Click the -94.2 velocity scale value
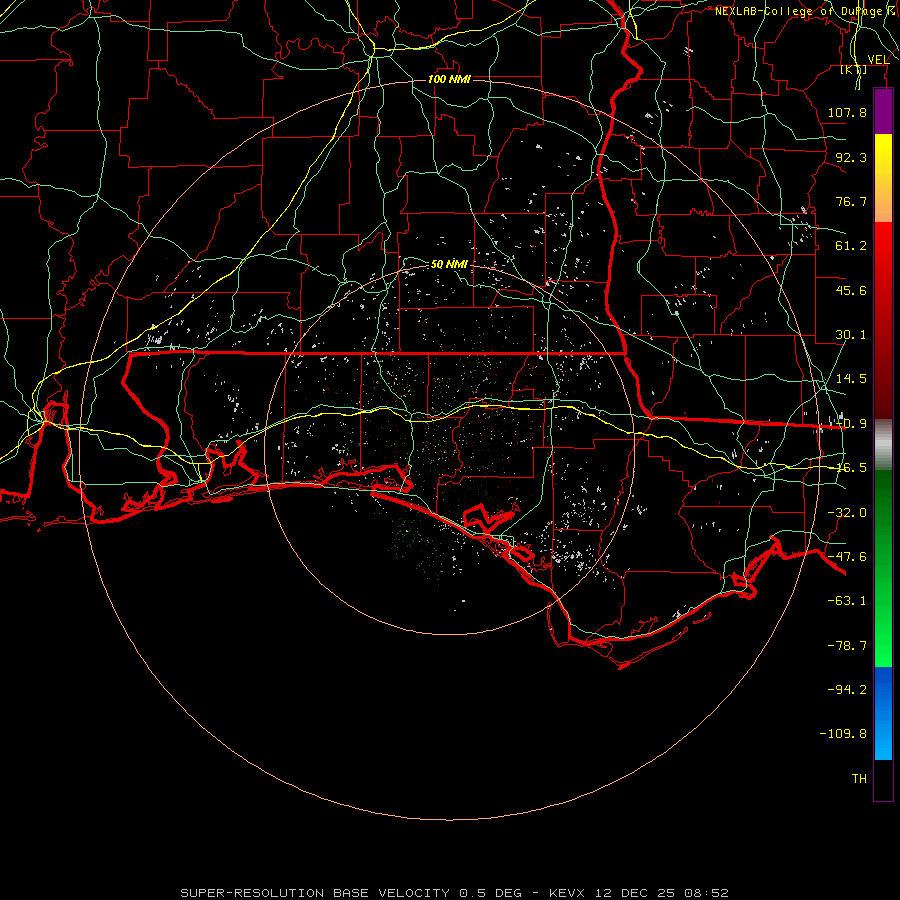 (847, 689)
